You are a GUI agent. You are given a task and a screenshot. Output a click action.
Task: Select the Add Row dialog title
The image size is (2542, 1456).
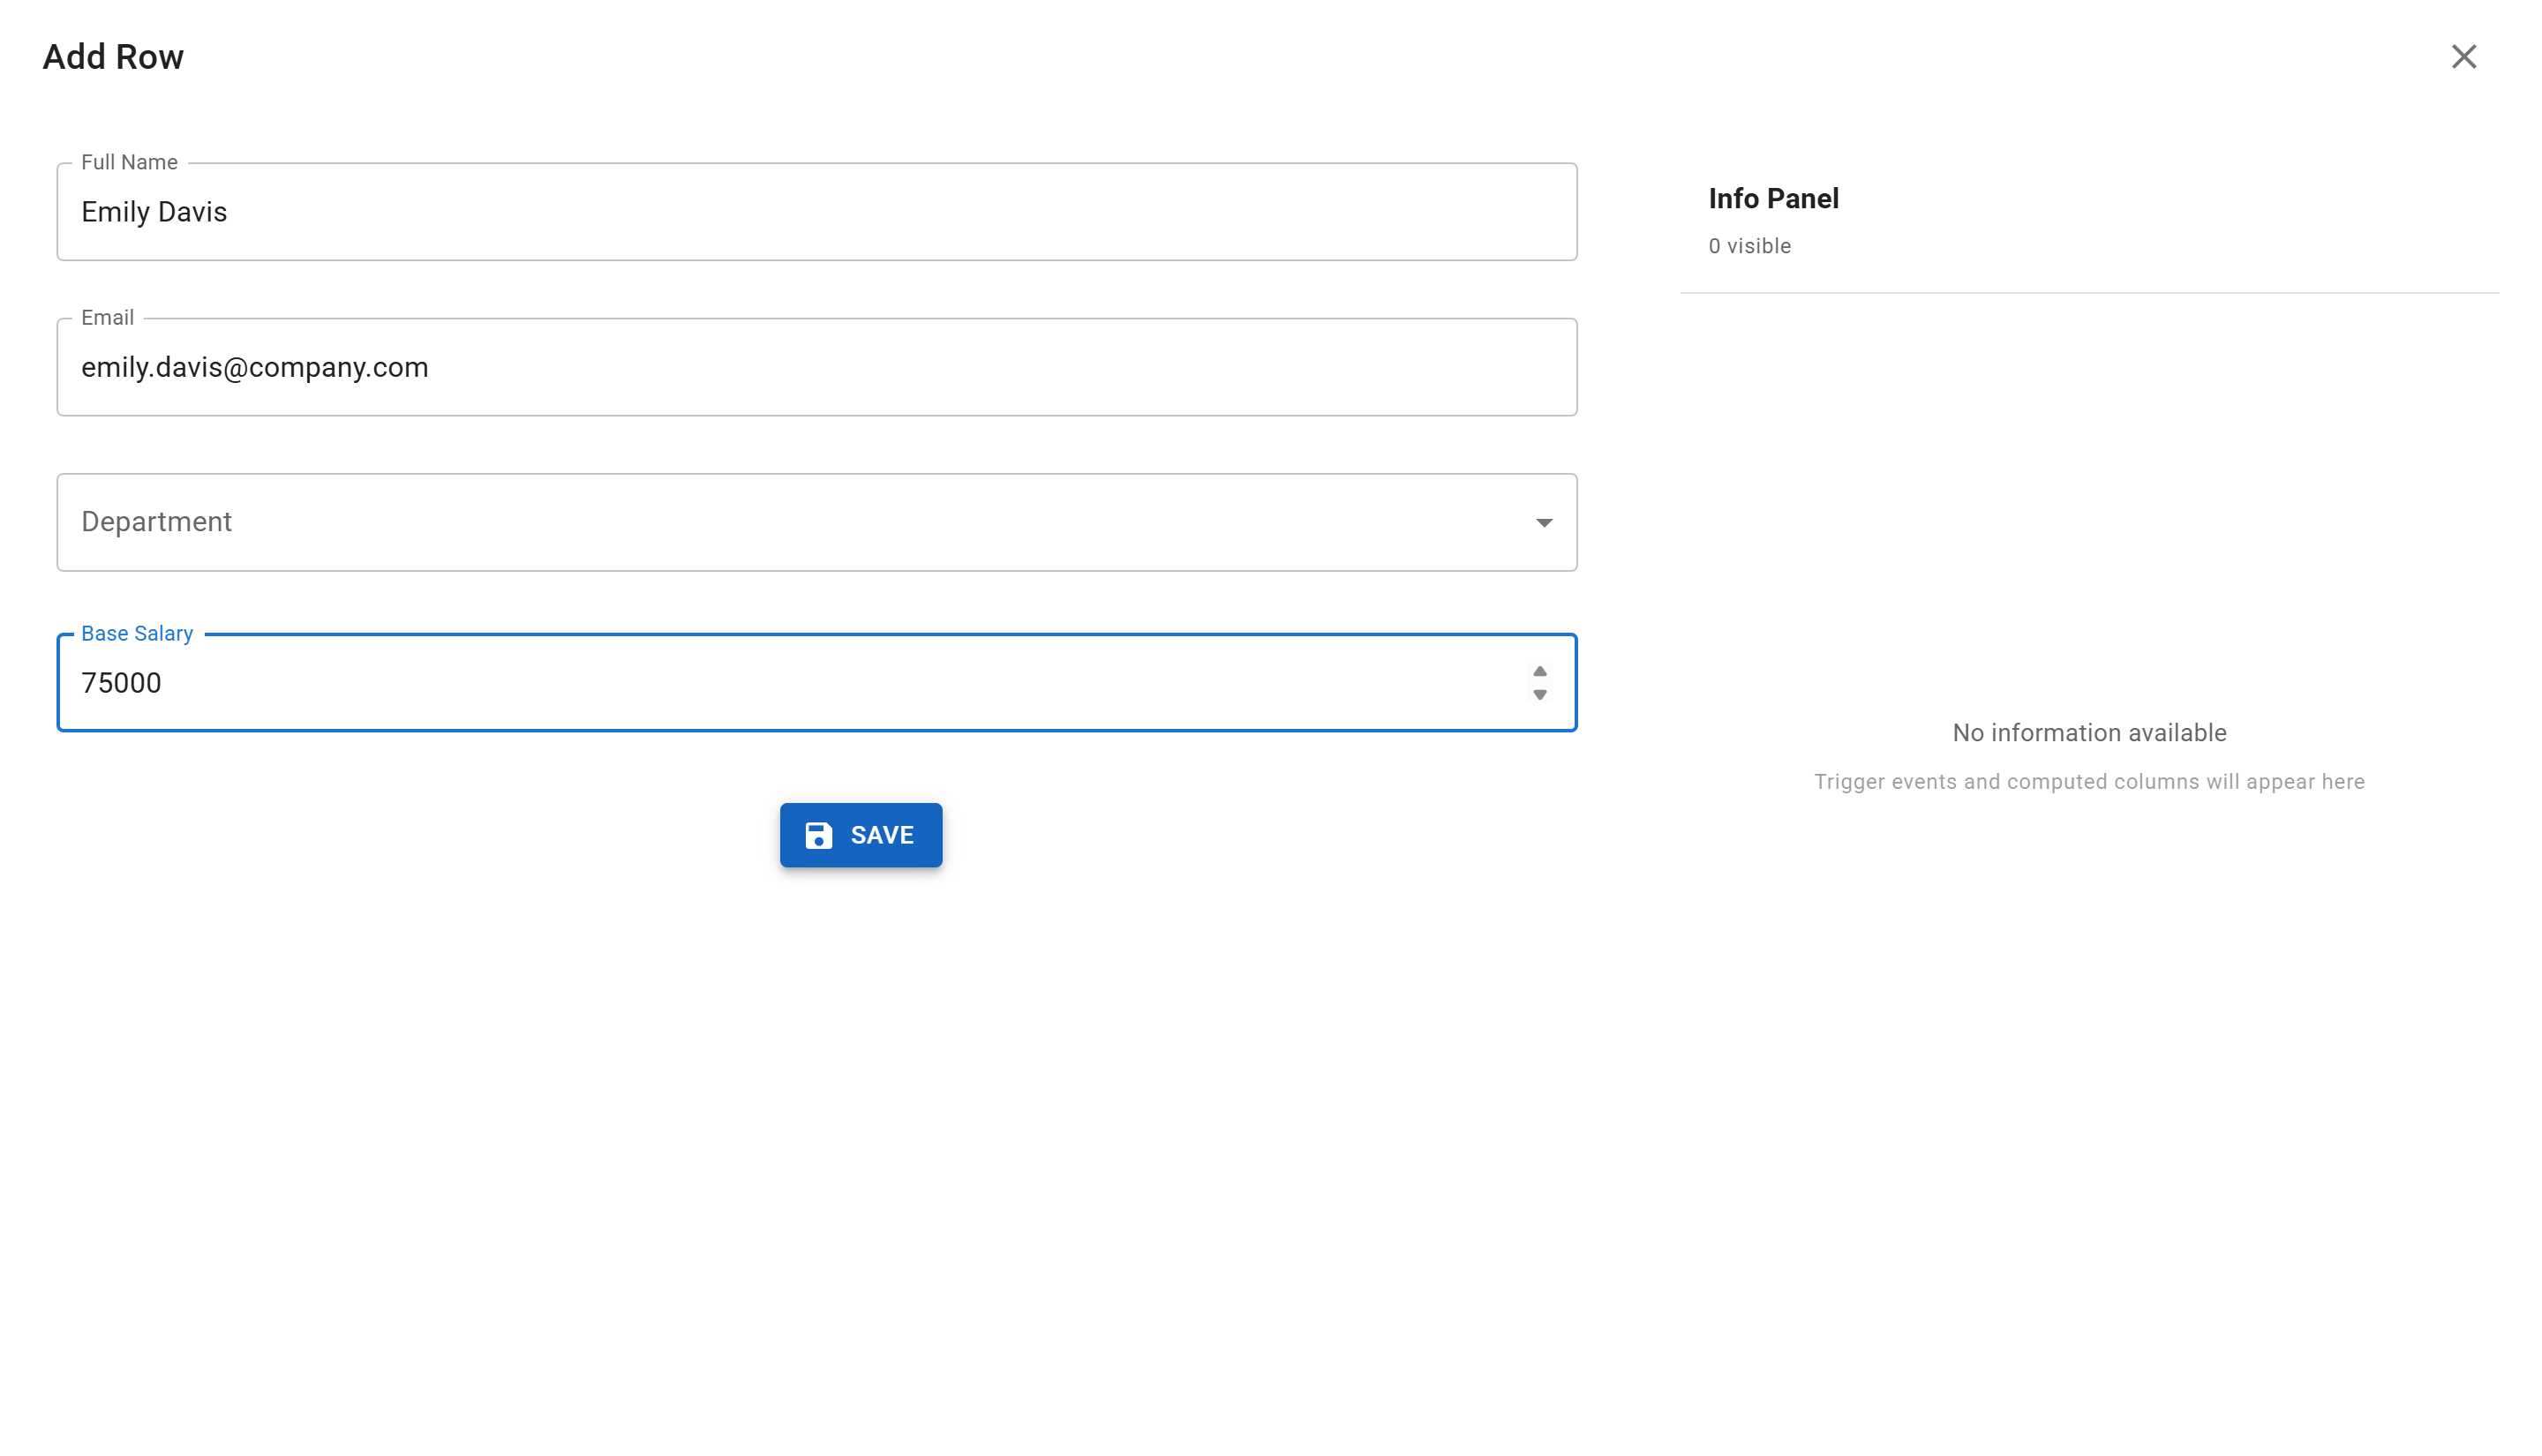[112, 57]
